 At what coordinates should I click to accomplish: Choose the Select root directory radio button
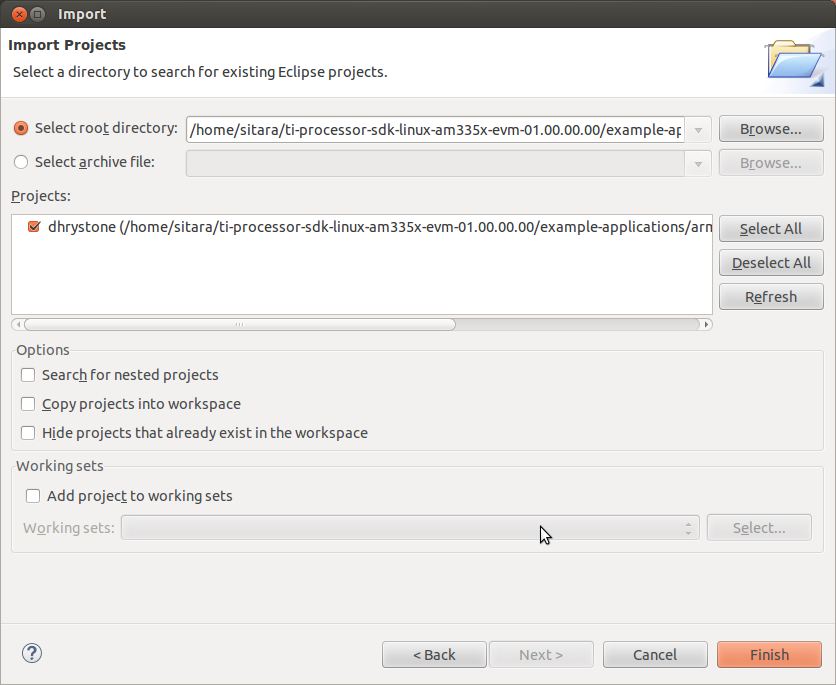pos(21,128)
